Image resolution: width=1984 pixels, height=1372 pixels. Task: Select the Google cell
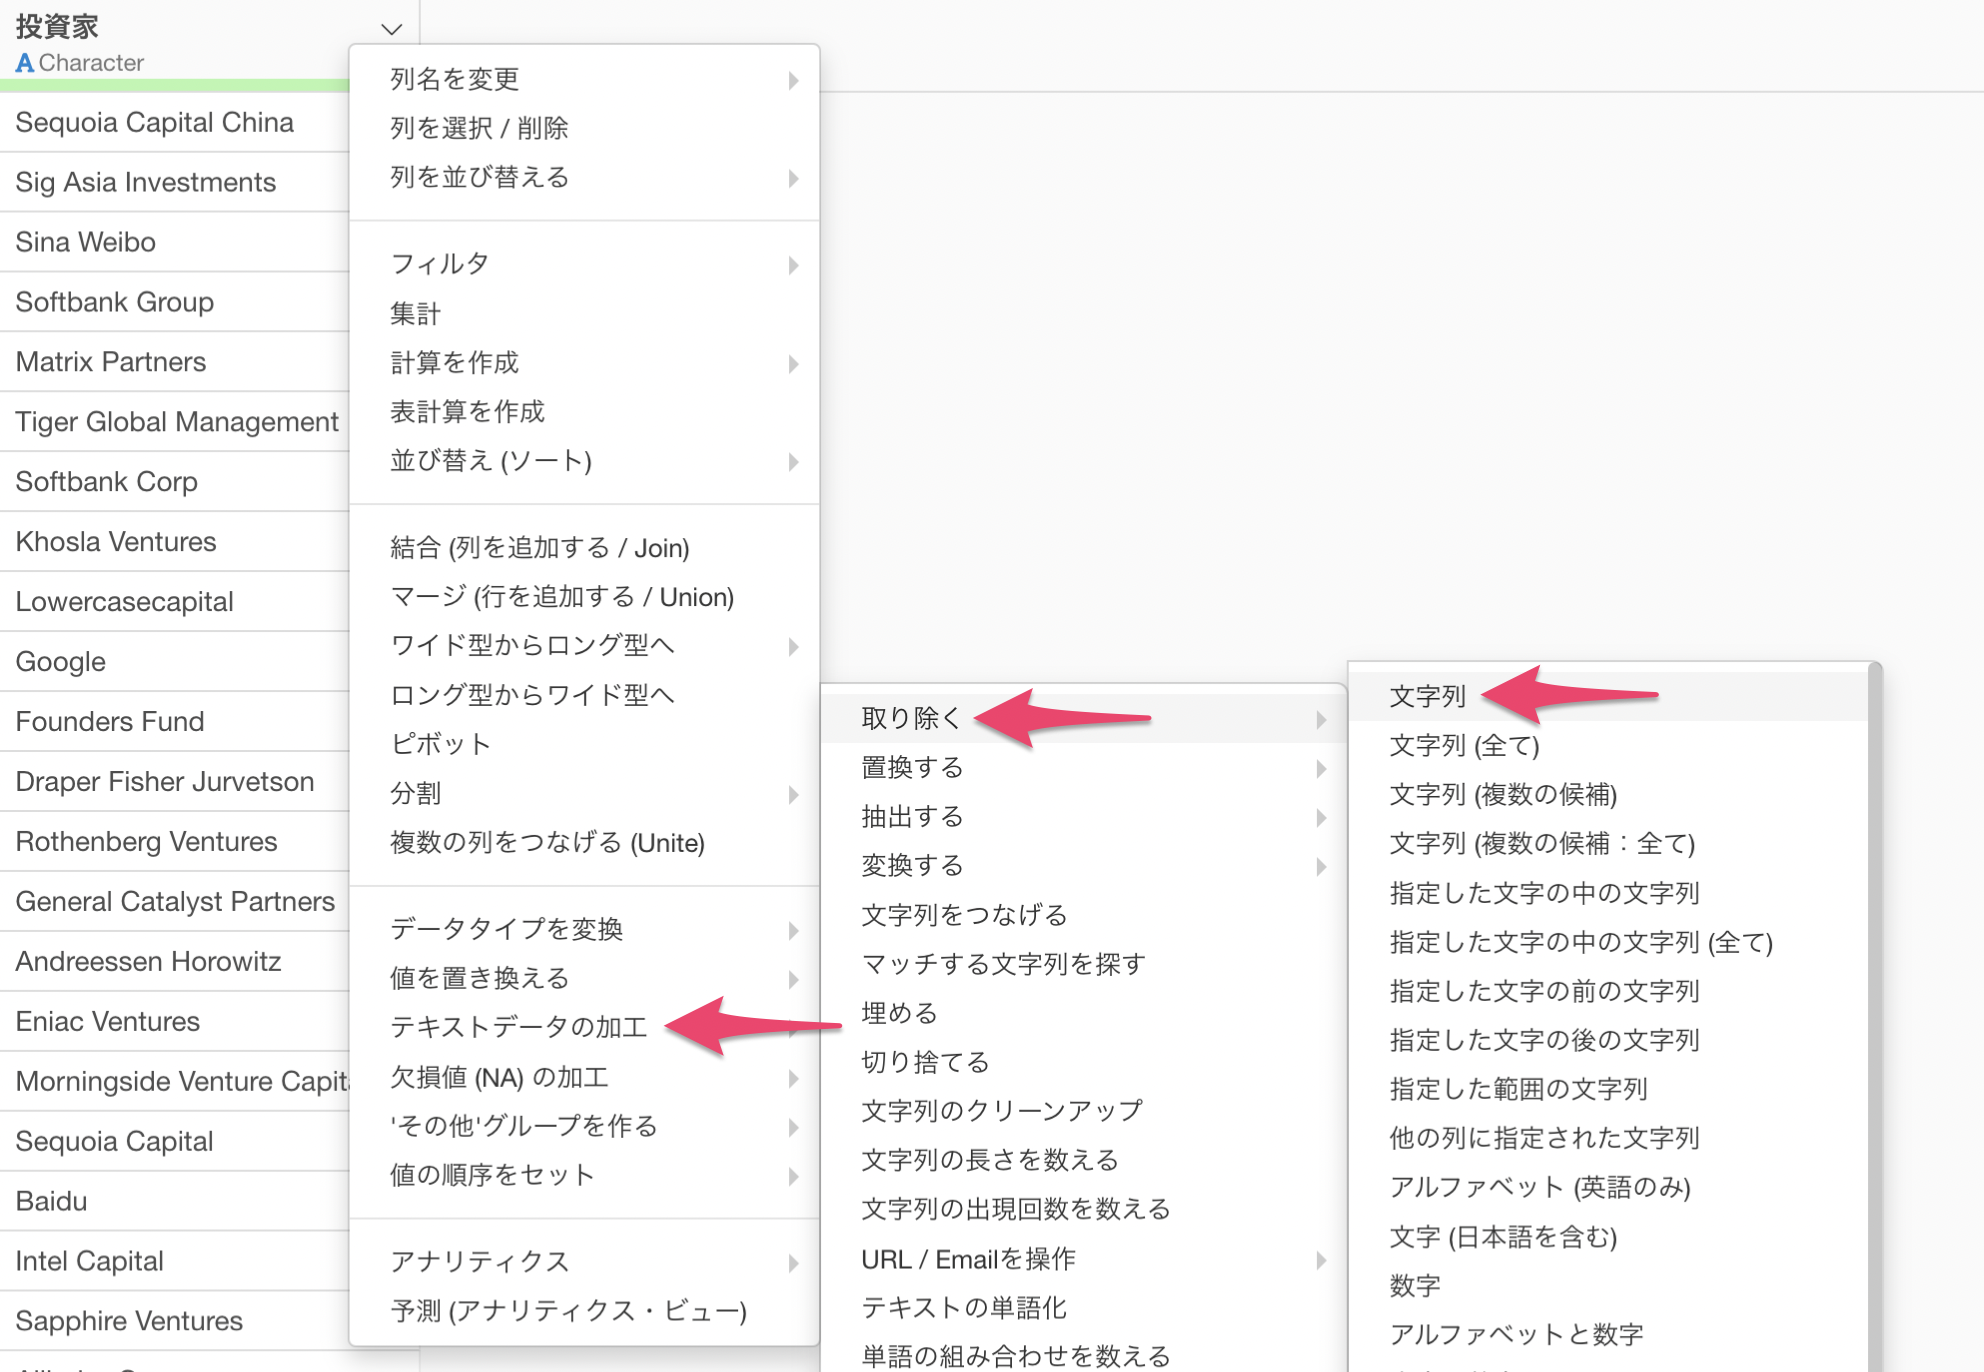[175, 662]
